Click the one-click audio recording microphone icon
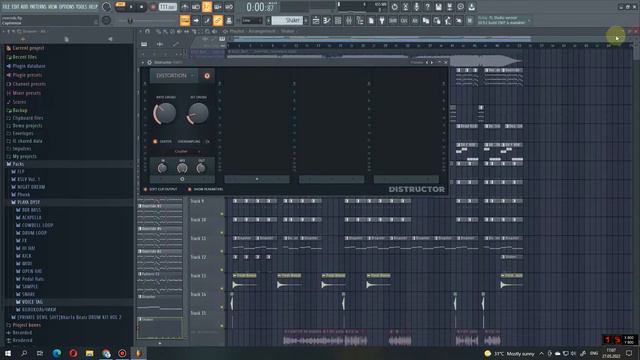The height and width of the screenshot is (360, 640). pos(416,7)
